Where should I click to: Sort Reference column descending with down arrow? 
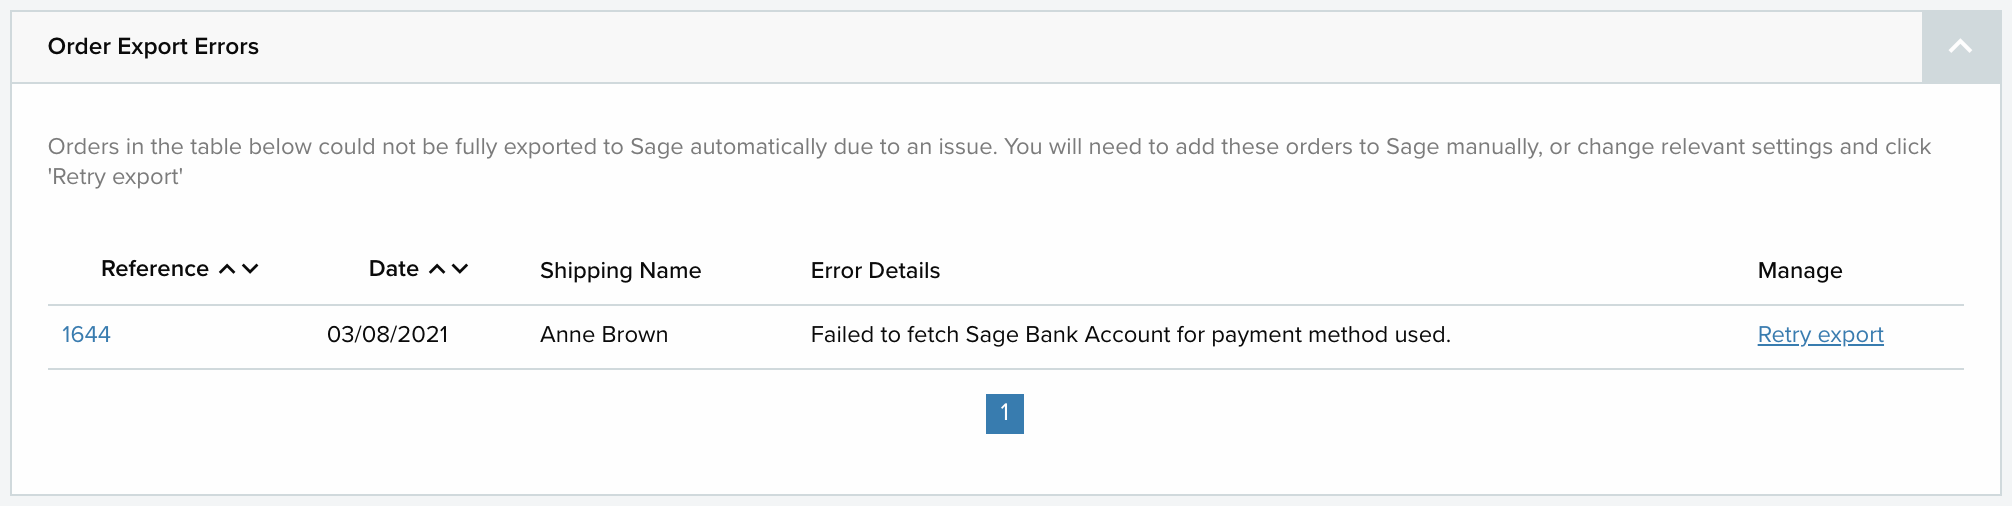tap(251, 269)
